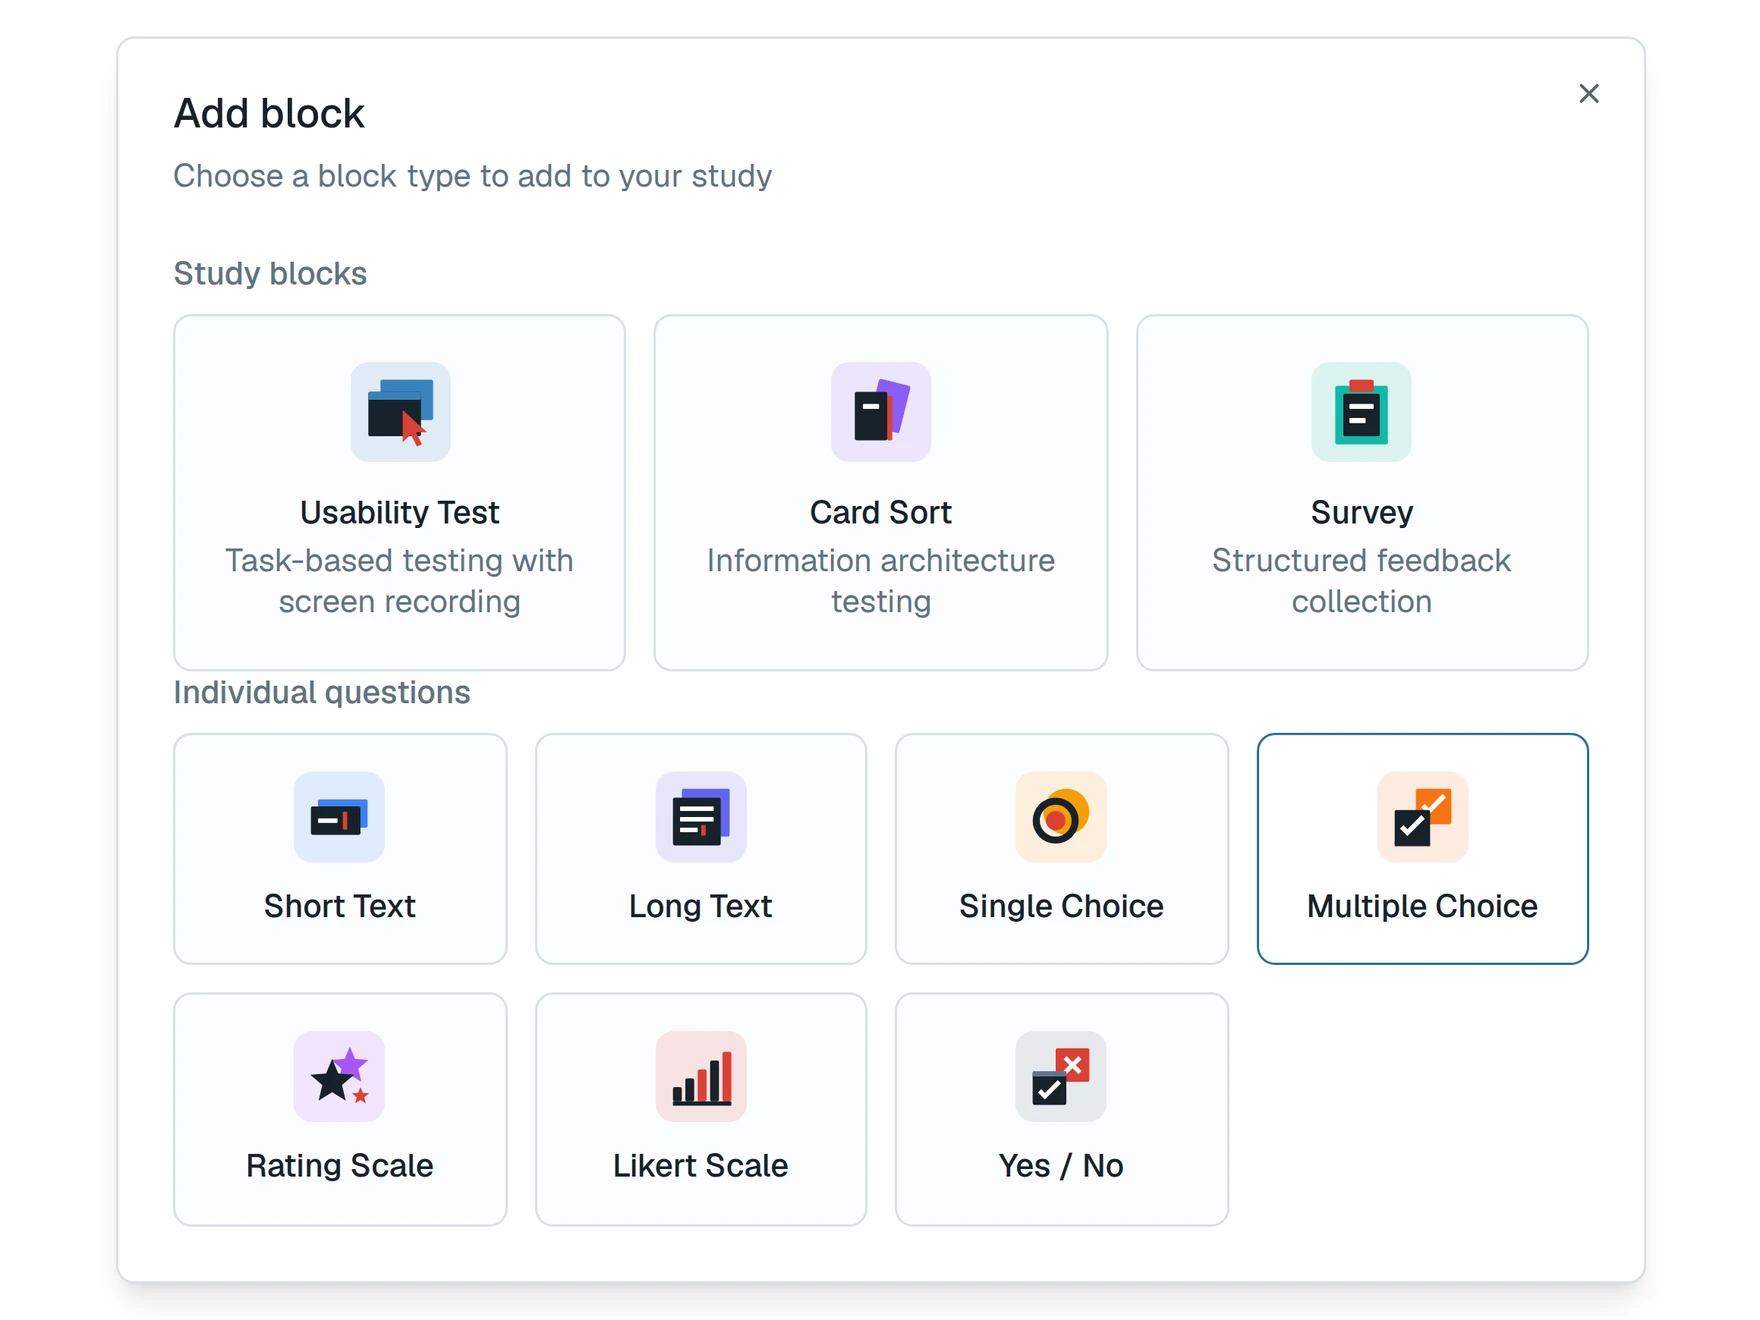
Task: Select the Long Text label
Action: [x=700, y=906]
